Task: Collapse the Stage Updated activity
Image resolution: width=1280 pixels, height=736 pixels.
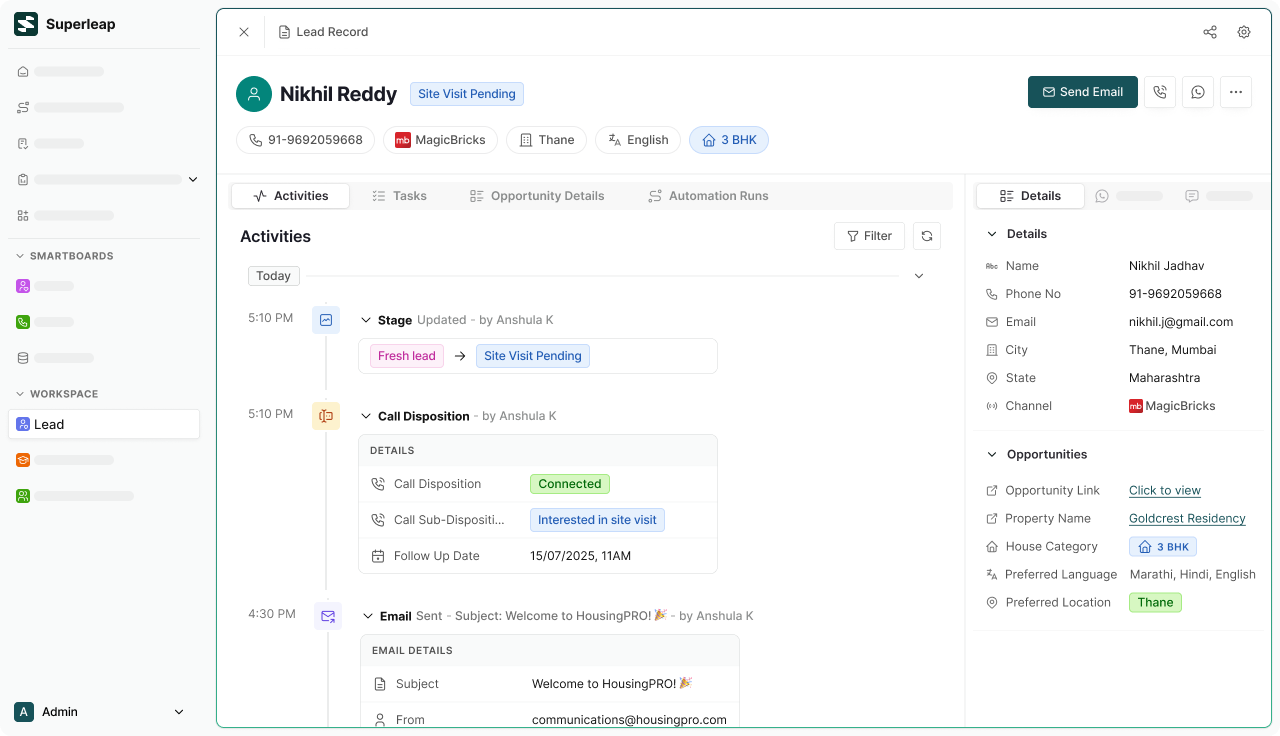Action: (x=366, y=320)
